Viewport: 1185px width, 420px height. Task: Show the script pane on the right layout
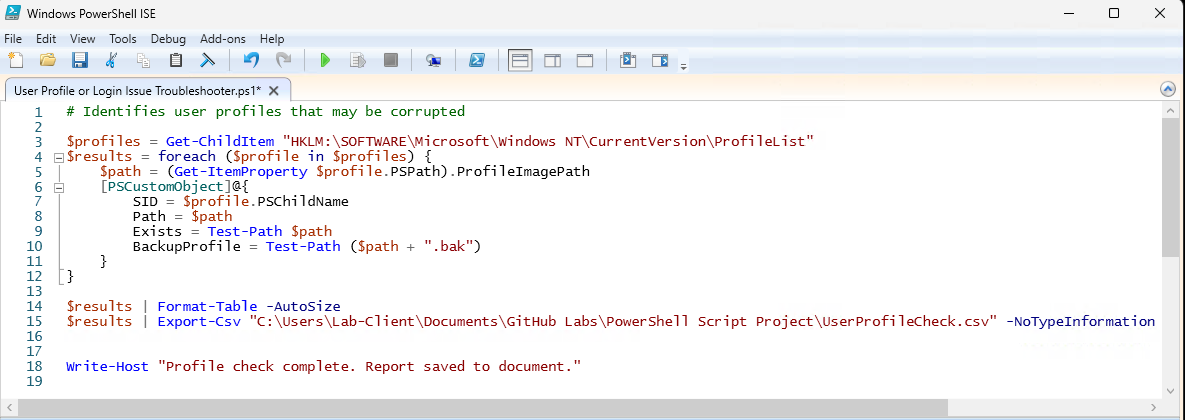552,60
